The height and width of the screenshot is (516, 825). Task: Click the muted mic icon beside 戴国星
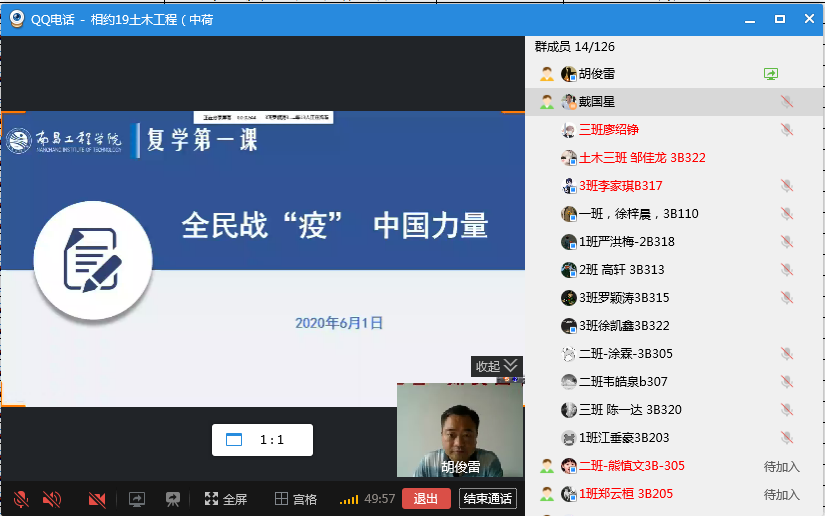click(786, 101)
